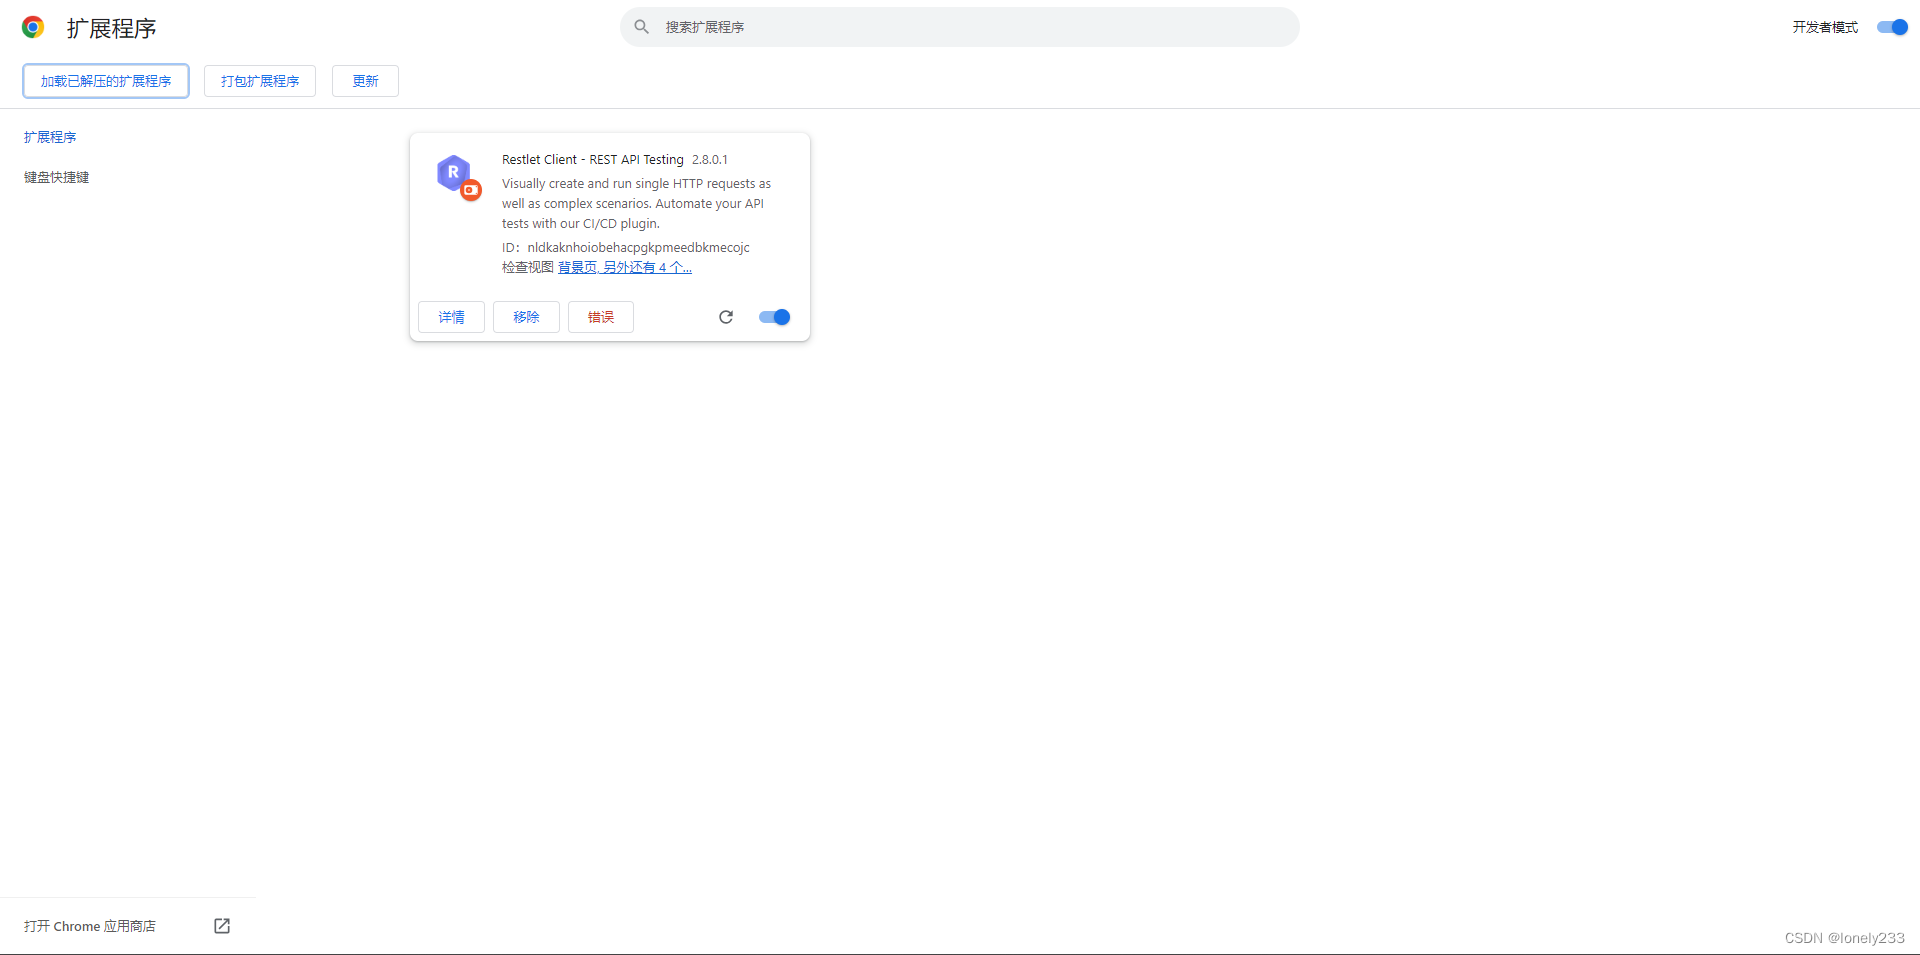1920x955 pixels.
Task: Click the external-link icon for Chrome store
Action: point(222,926)
